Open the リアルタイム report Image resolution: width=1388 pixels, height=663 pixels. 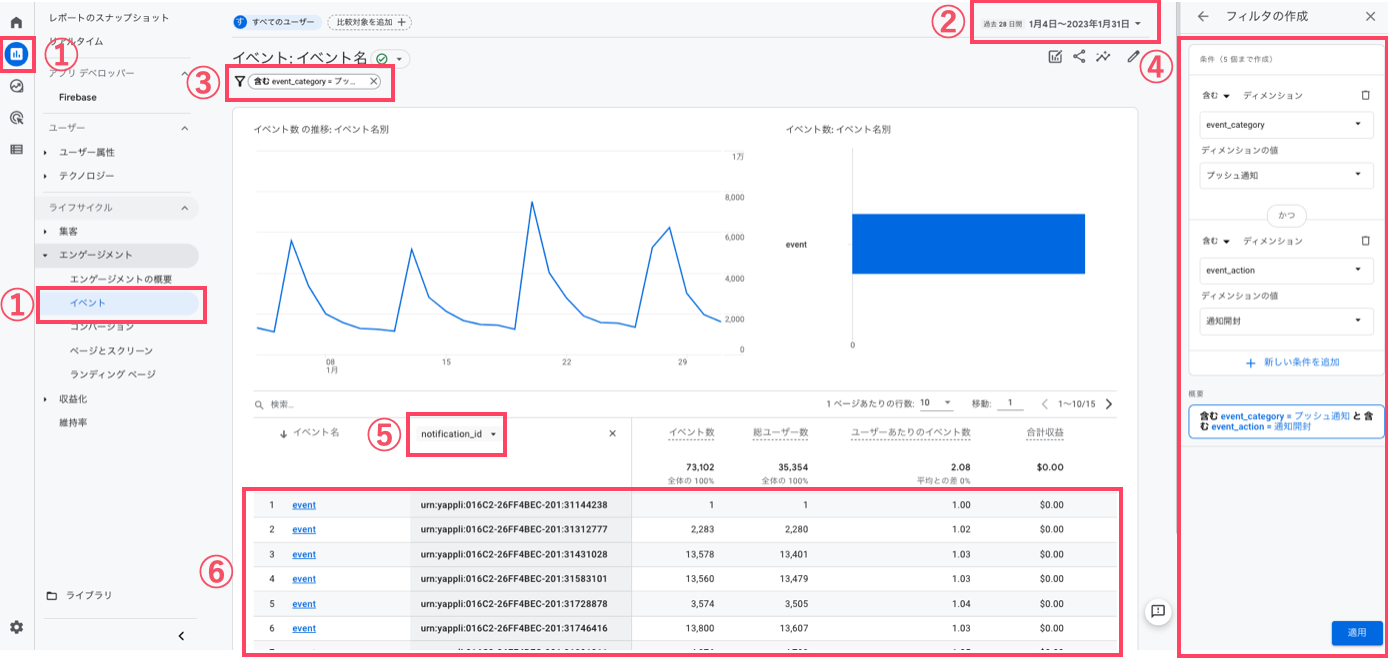pyautogui.click(x=76, y=42)
